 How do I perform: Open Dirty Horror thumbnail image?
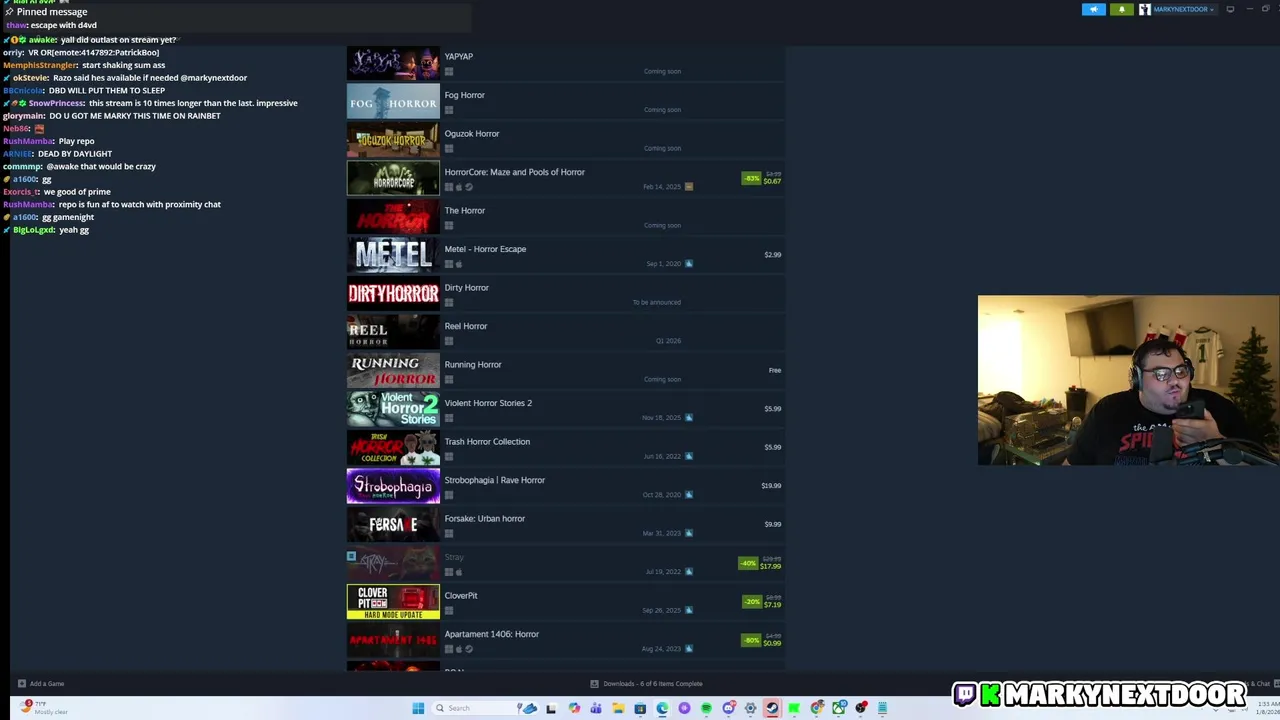click(393, 294)
